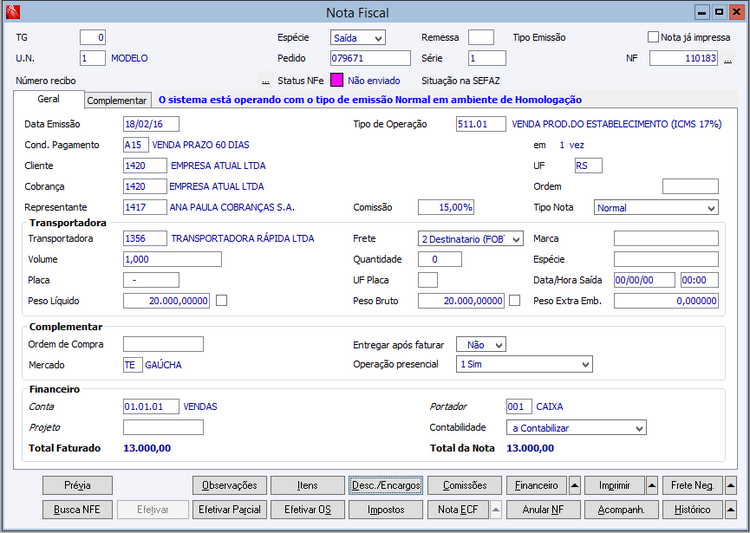The height and width of the screenshot is (533, 750).
Task: Toggle the checkbox beside Peso Bruto
Action: click(x=515, y=300)
